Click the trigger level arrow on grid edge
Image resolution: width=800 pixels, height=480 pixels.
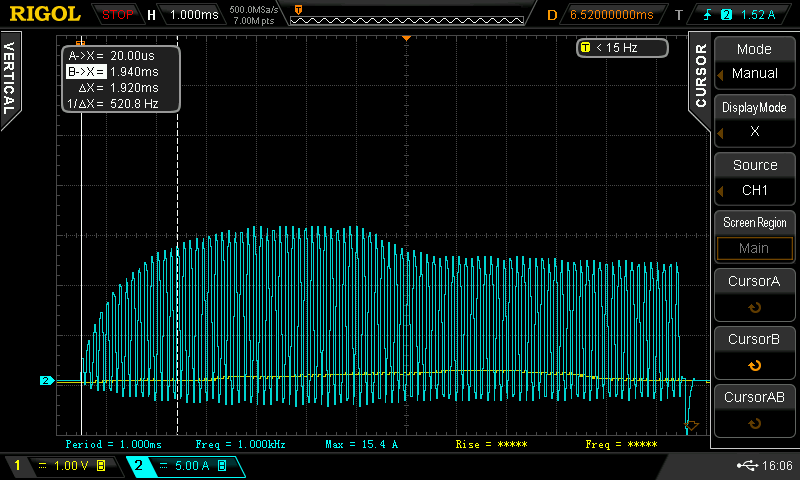pos(692,424)
